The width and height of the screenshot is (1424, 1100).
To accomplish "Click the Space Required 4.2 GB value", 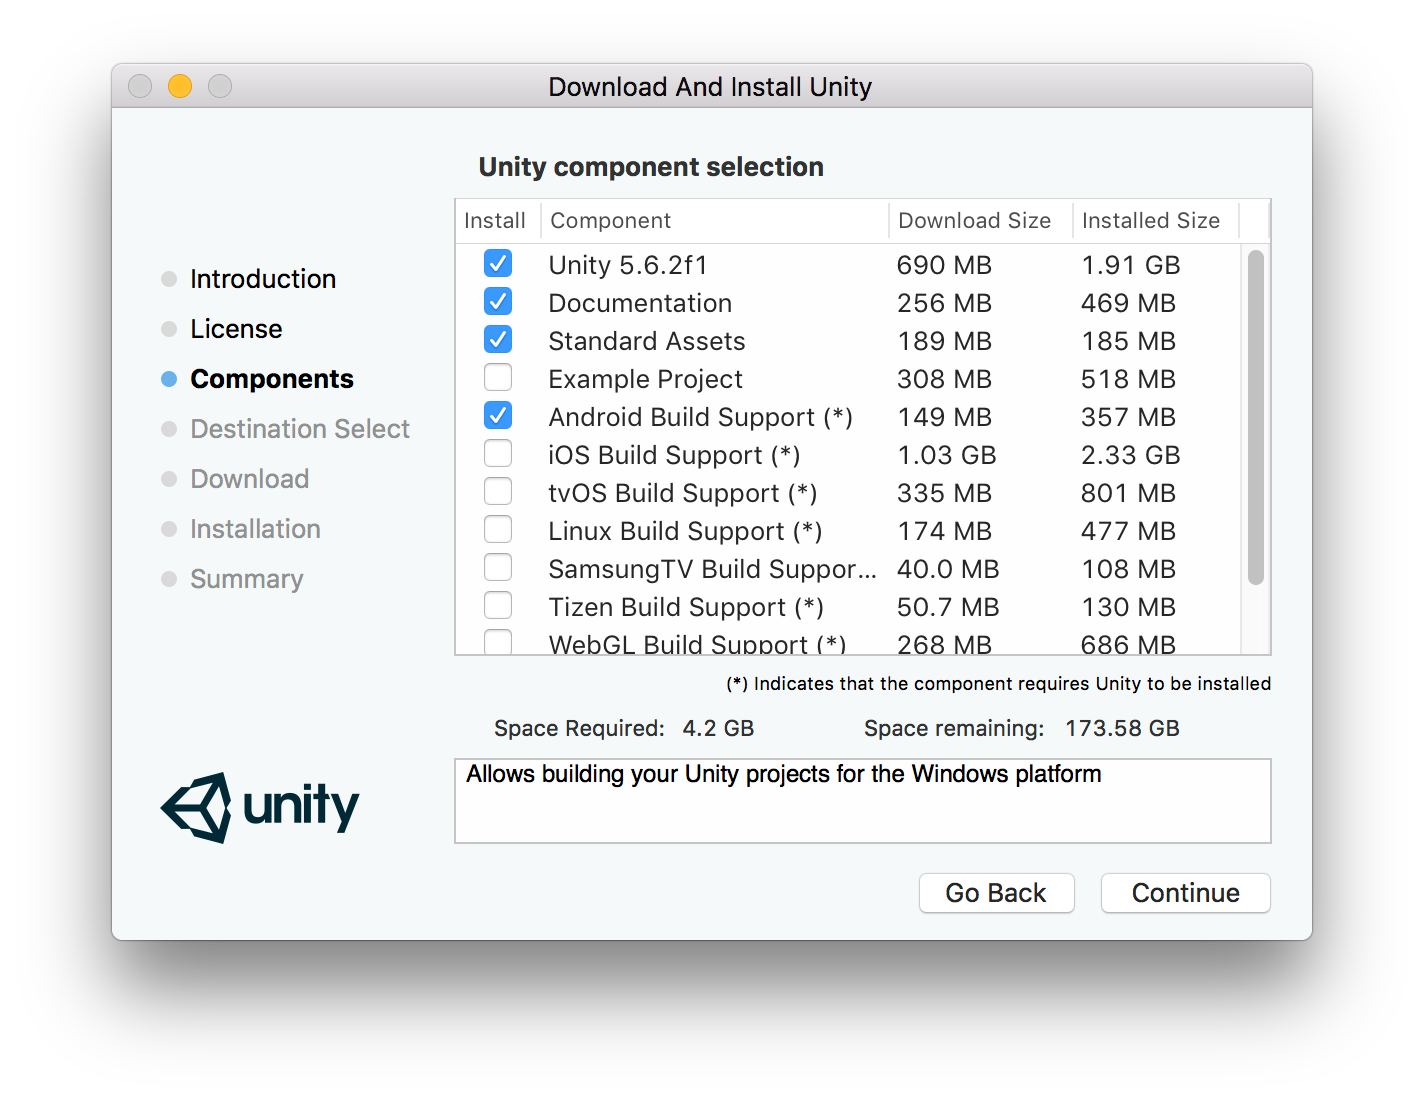I will tap(718, 728).
